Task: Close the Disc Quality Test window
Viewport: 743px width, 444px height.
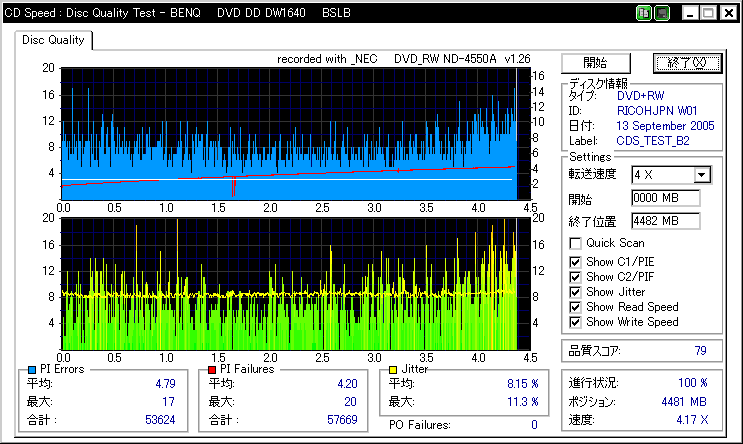Action: coord(729,13)
